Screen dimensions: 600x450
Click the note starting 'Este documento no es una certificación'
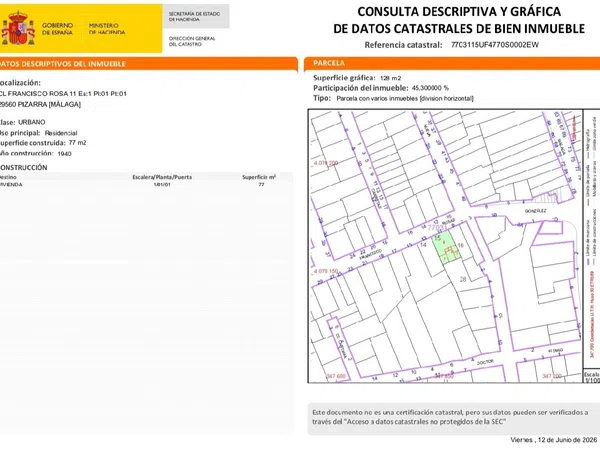click(x=450, y=417)
